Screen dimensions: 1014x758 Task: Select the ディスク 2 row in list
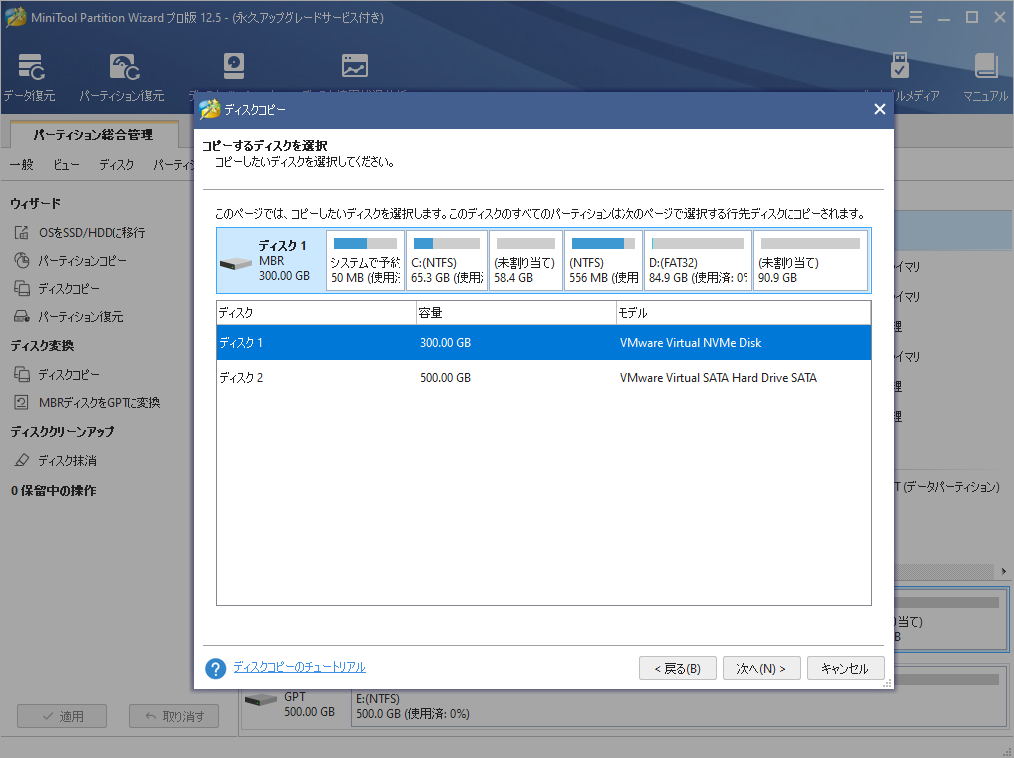tap(544, 378)
